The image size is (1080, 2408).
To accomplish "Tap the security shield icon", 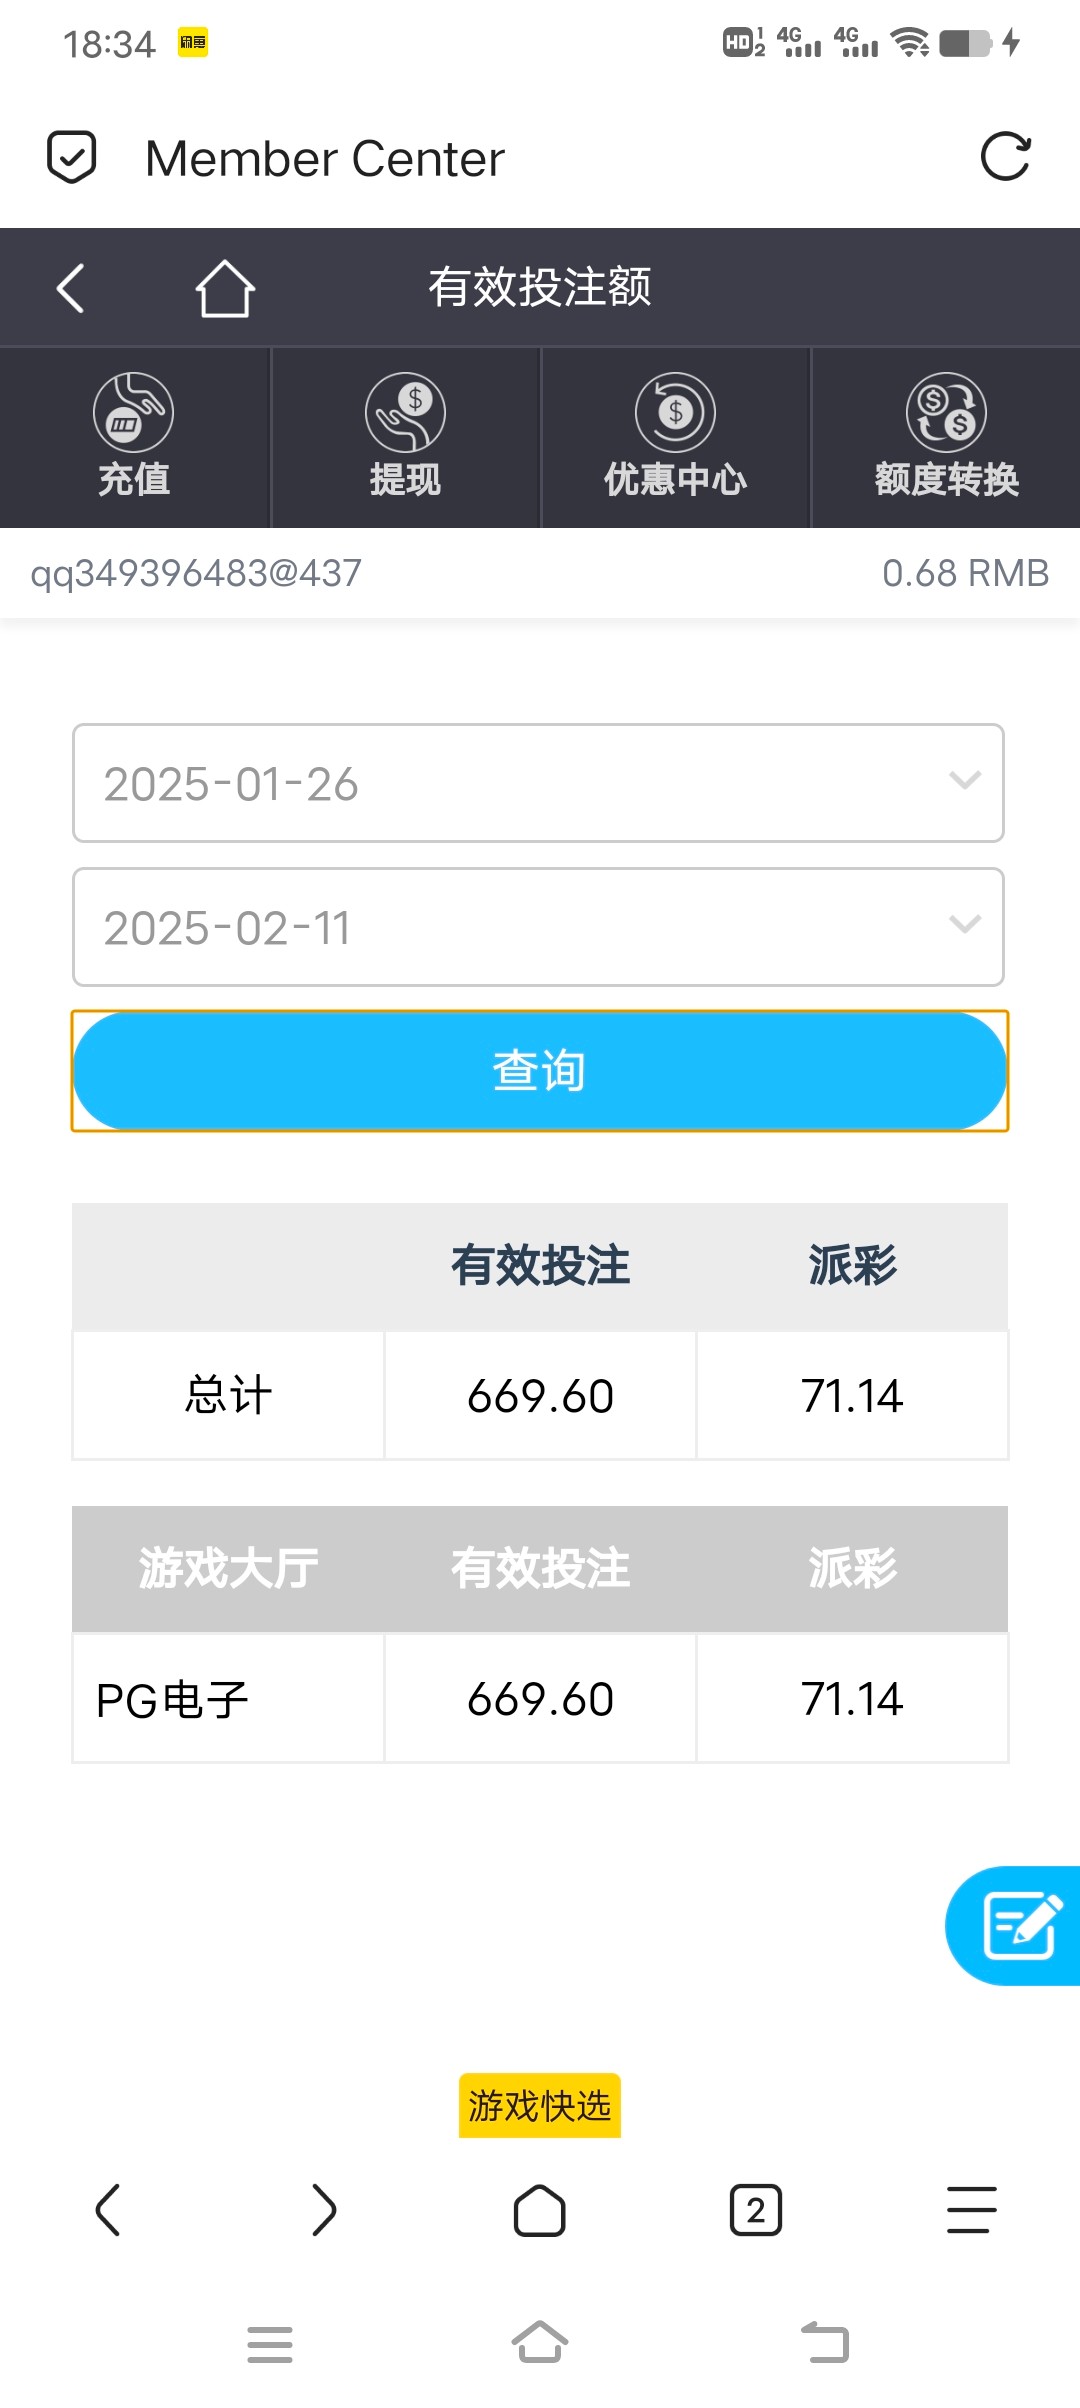I will (72, 158).
